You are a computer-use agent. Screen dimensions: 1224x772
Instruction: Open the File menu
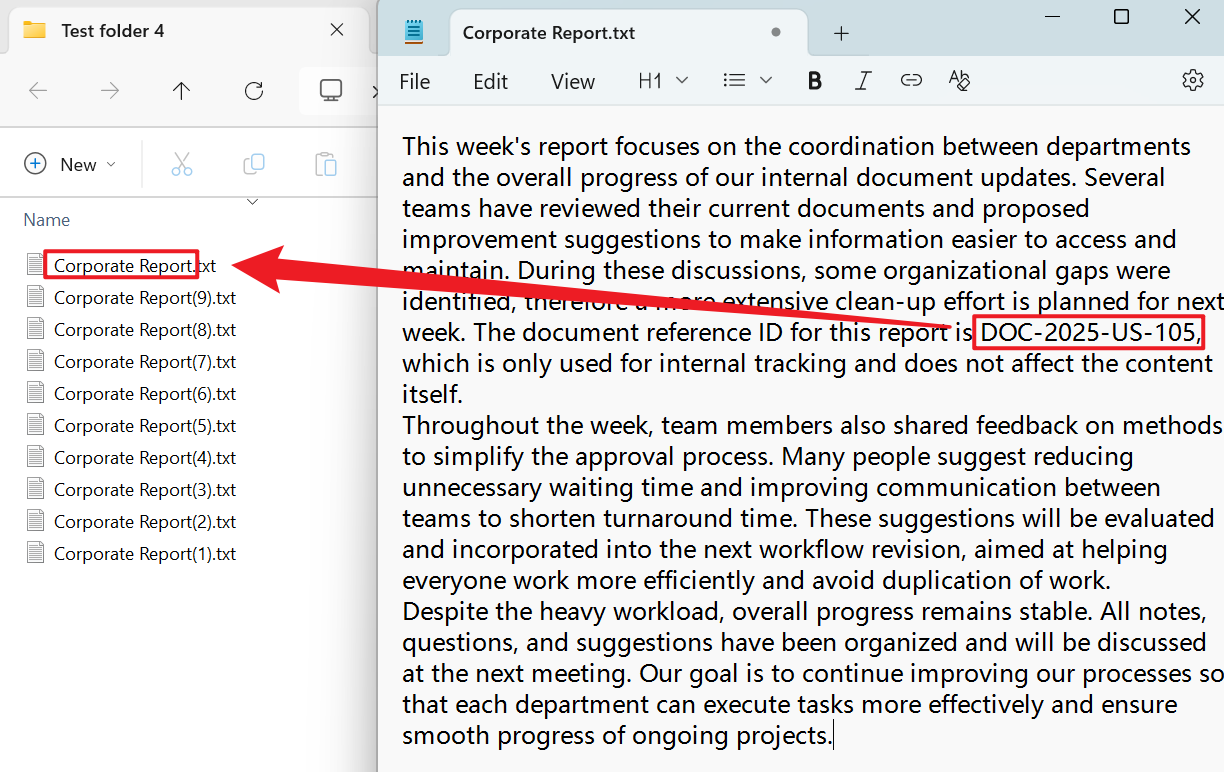pos(414,82)
